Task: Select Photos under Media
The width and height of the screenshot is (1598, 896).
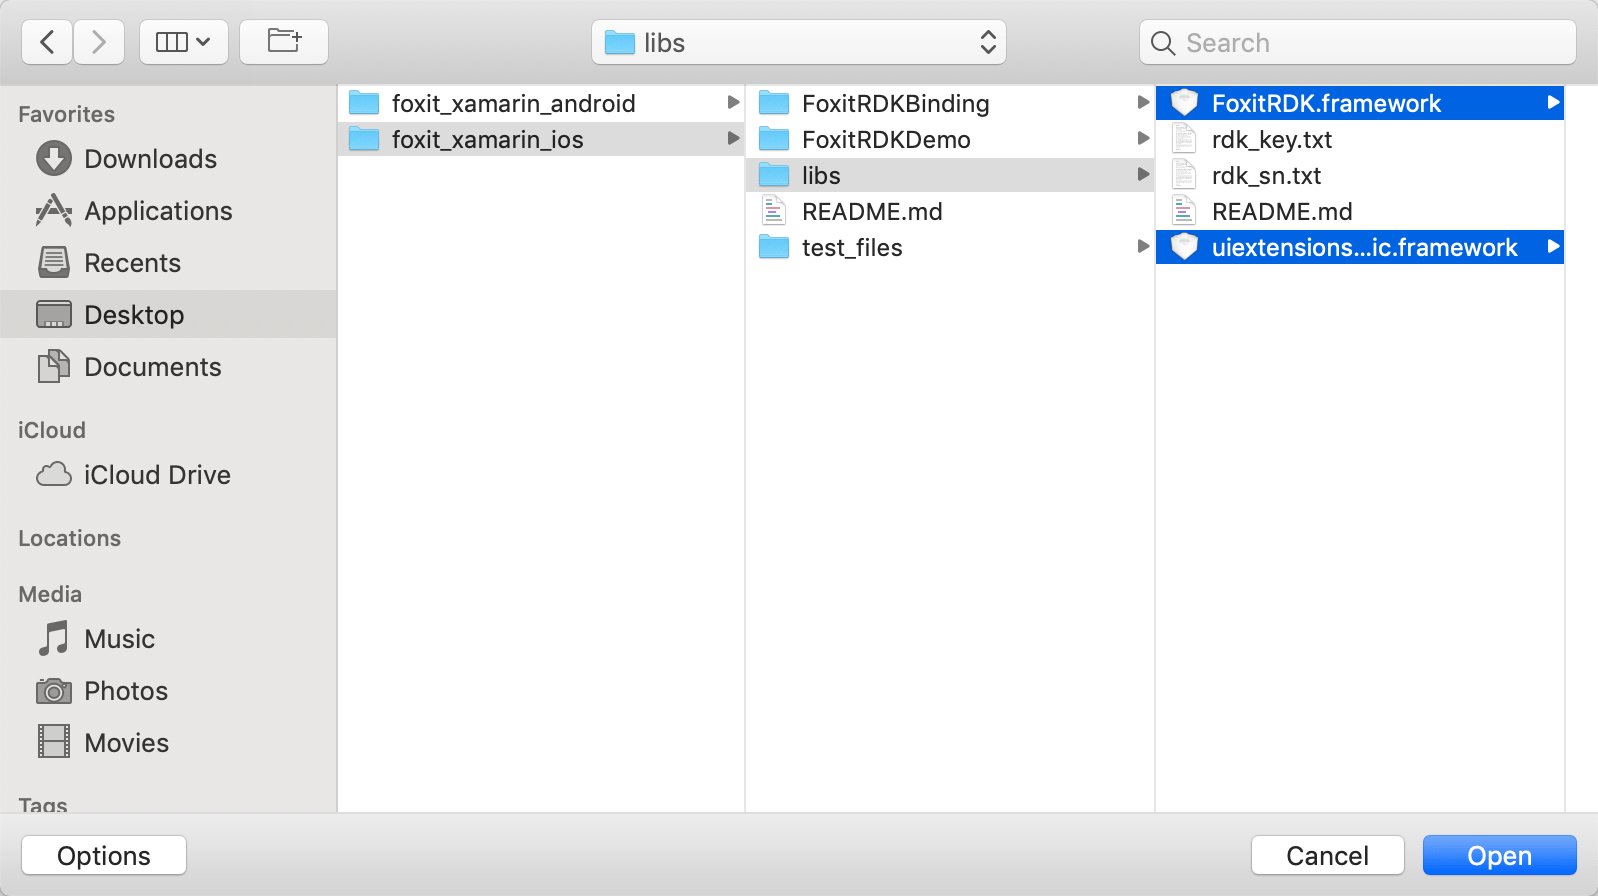Action: tap(168, 690)
